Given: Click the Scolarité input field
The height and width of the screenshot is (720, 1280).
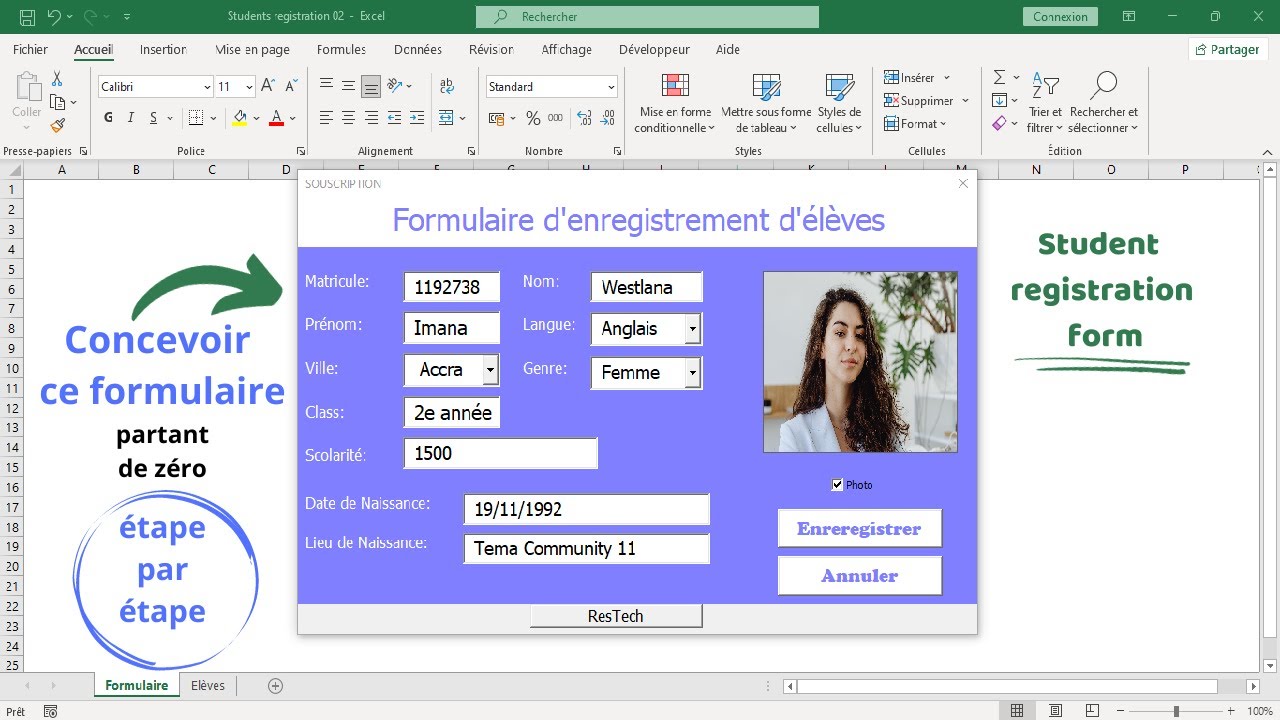Looking at the screenshot, I should coord(500,453).
